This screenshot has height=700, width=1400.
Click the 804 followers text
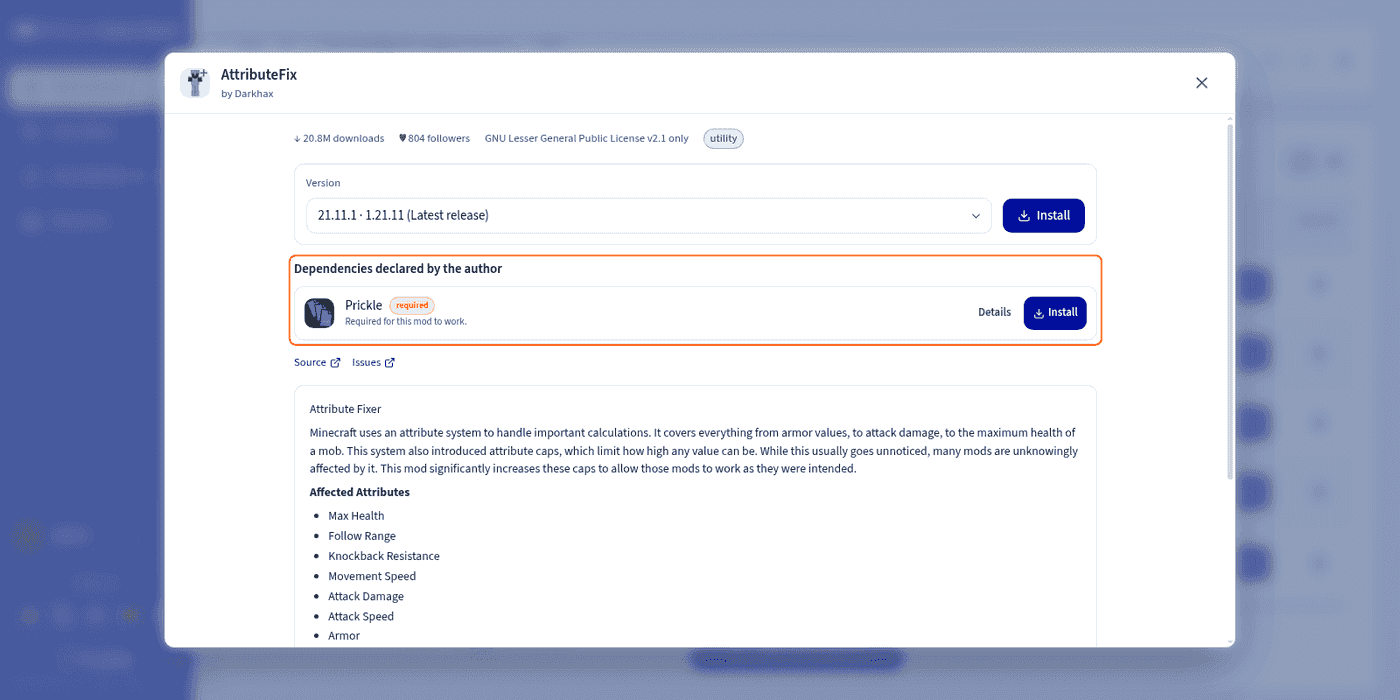(434, 139)
